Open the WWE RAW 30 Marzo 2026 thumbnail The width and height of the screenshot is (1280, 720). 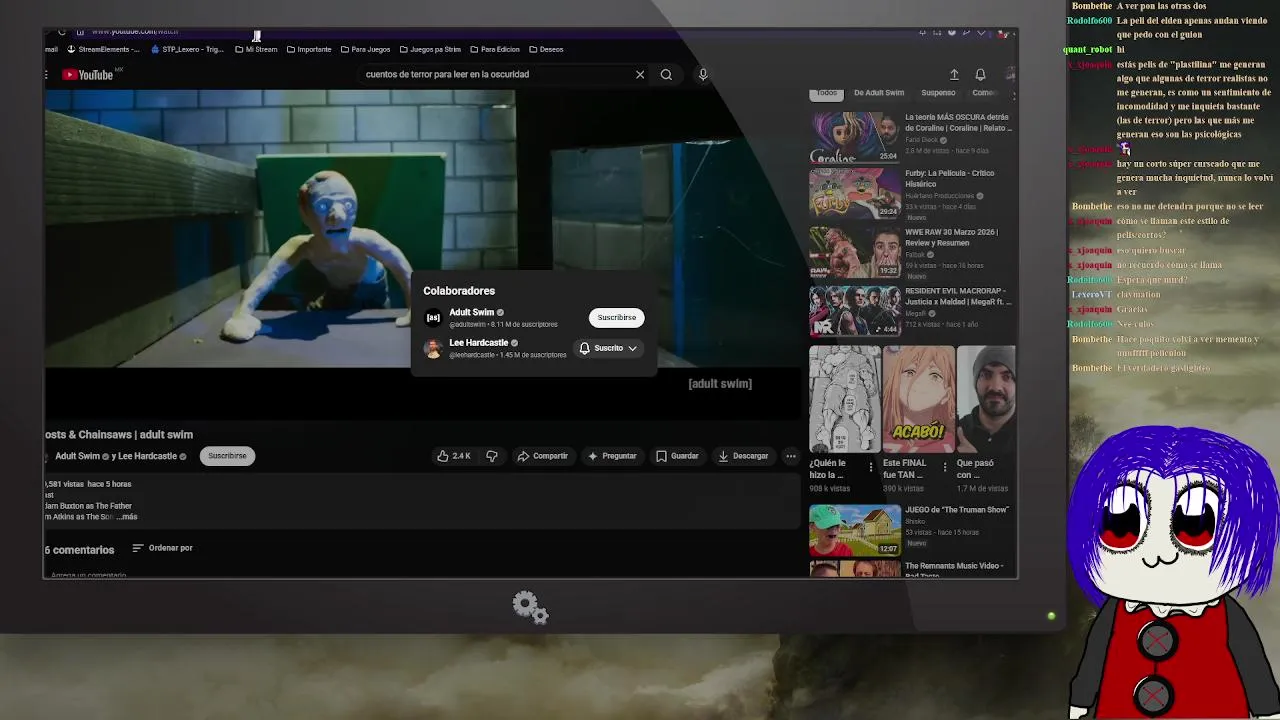point(855,252)
